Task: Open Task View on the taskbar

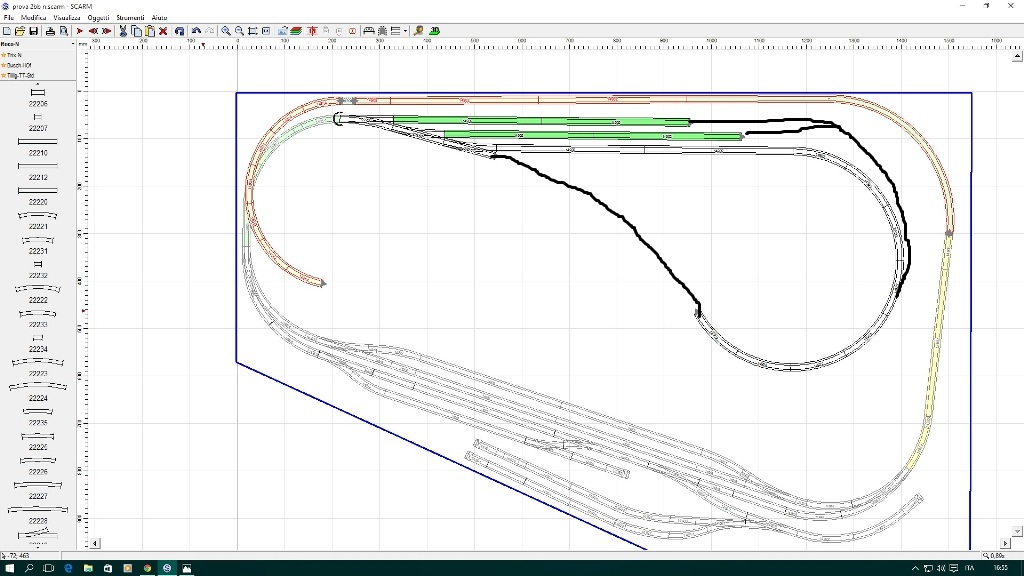Action: [x=48, y=568]
